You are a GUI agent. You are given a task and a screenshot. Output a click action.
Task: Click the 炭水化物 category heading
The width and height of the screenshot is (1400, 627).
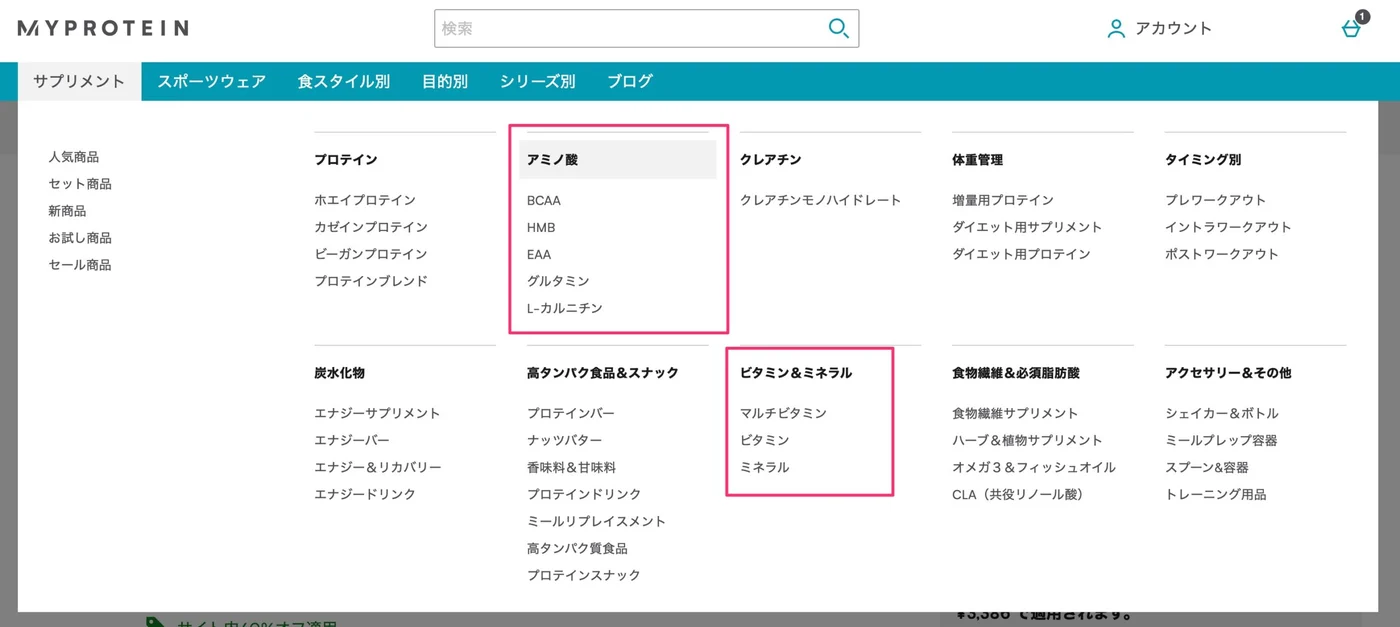(340, 373)
